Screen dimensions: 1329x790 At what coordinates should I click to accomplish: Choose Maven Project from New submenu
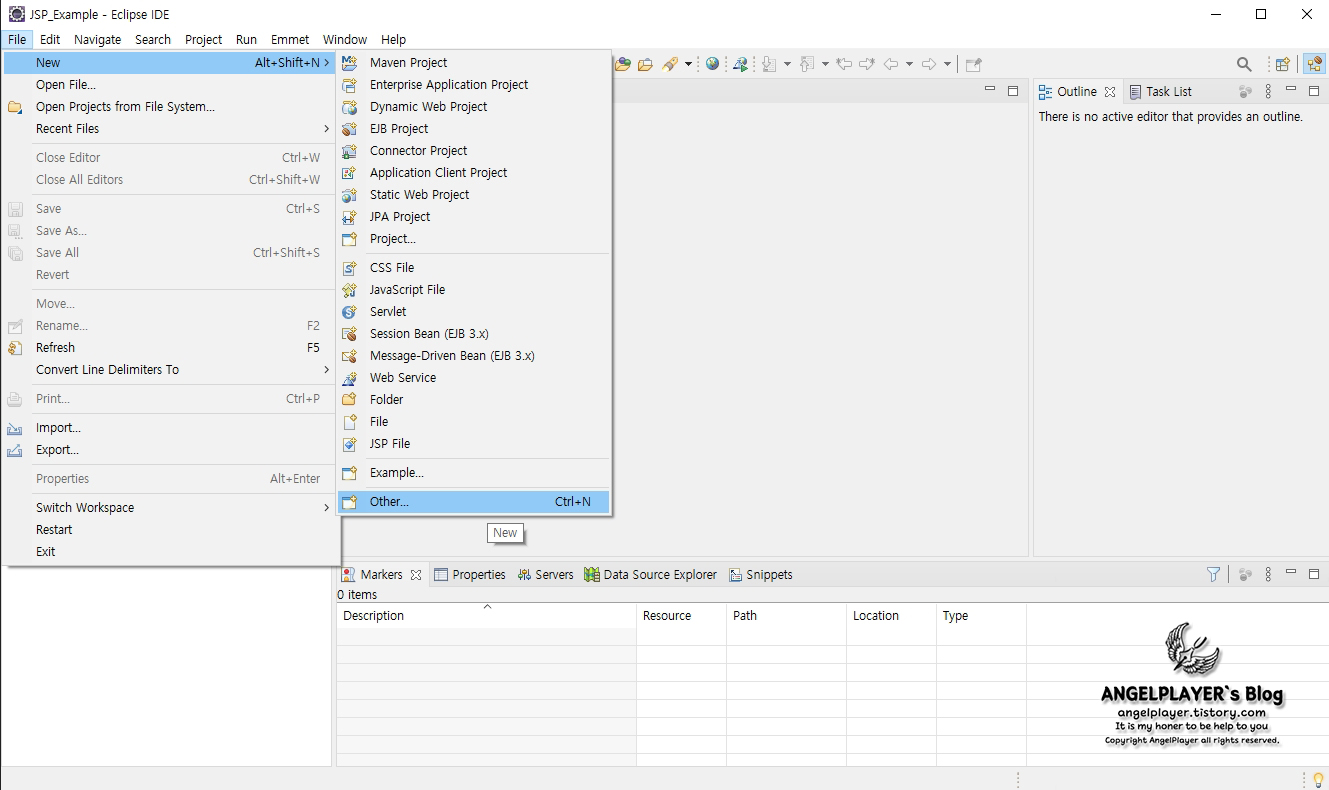(x=473, y=63)
